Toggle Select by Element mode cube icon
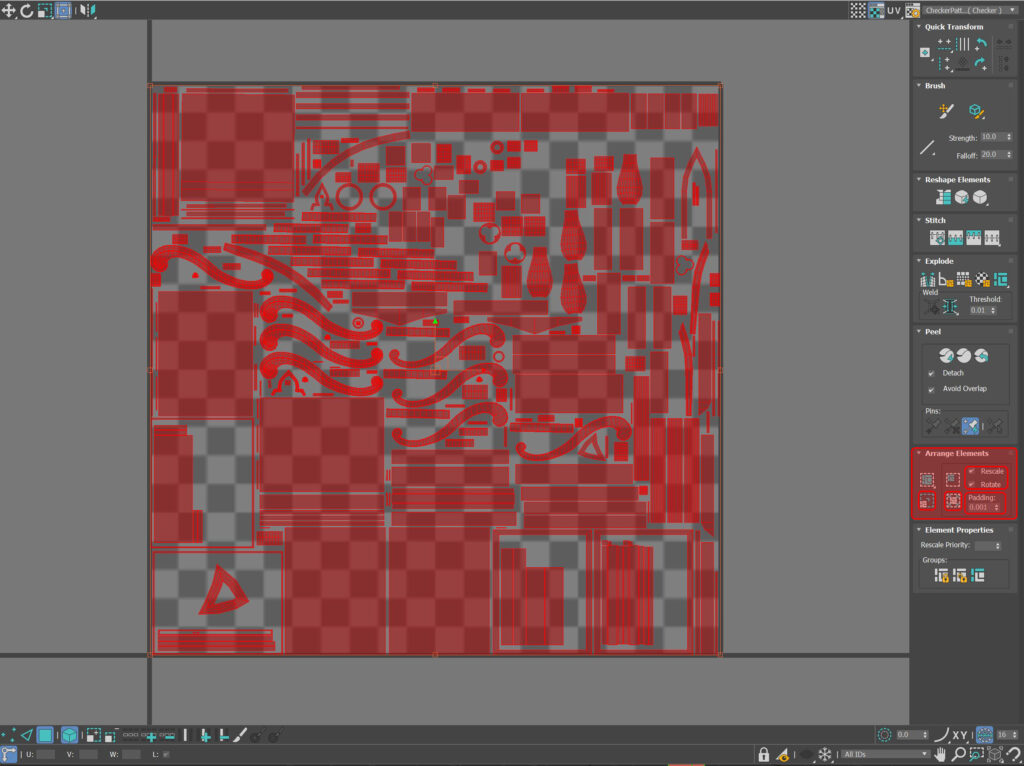Viewport: 1024px width, 766px height. tap(69, 735)
